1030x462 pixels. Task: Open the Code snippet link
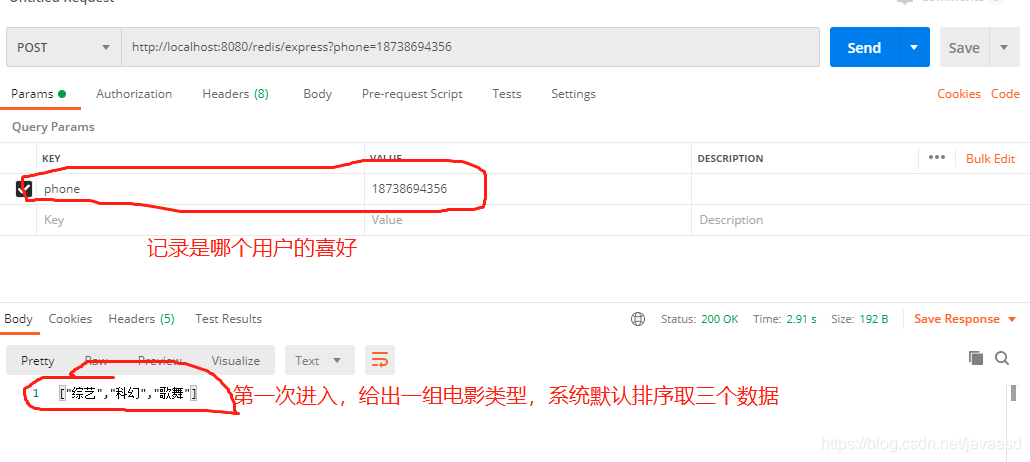point(1005,94)
